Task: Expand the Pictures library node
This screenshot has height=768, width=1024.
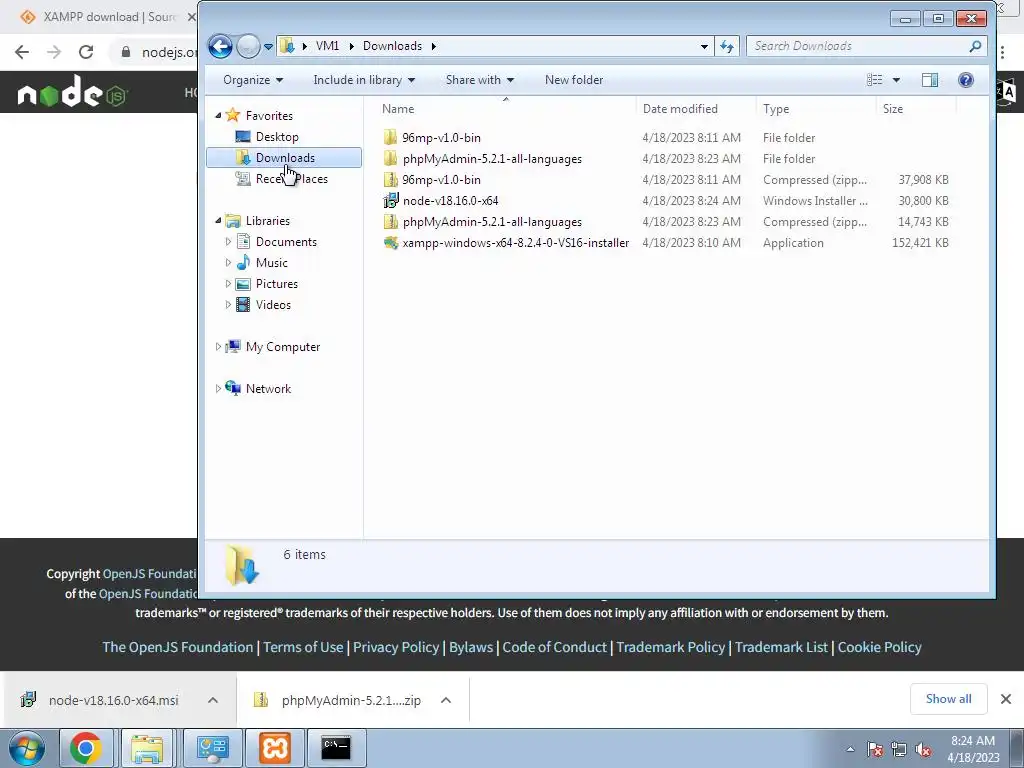Action: pyautogui.click(x=228, y=283)
